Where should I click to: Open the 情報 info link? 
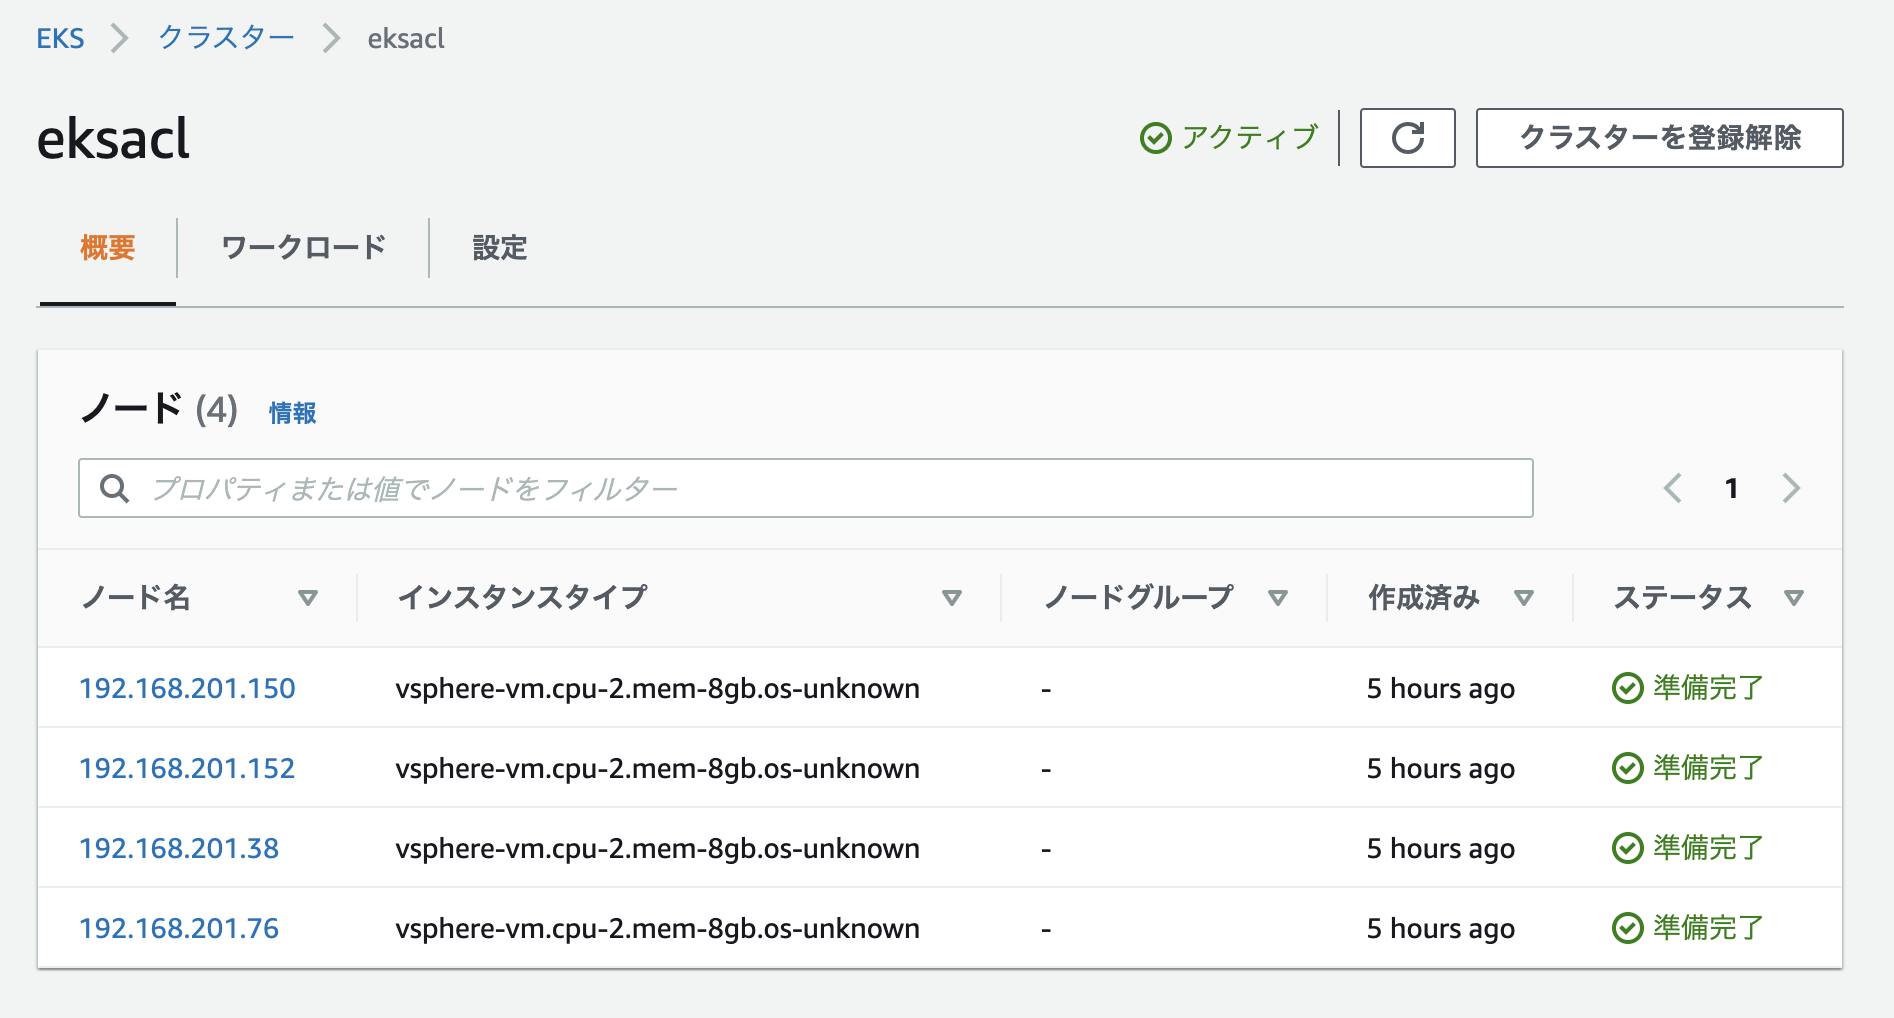point(292,413)
